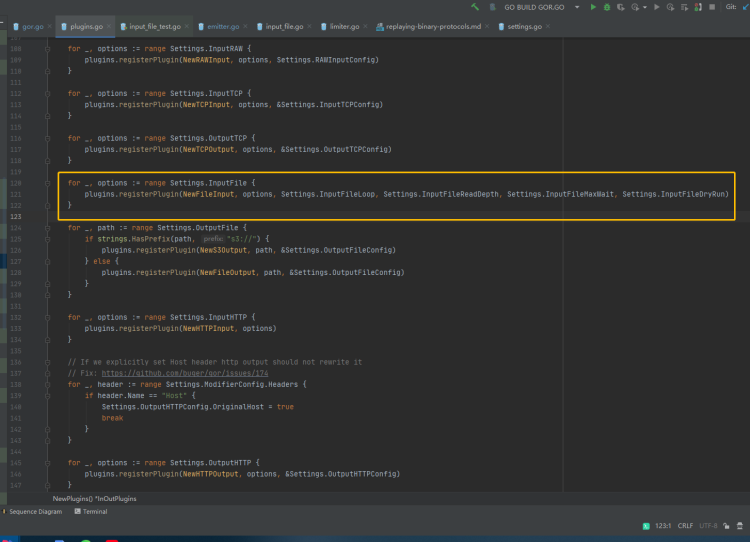Close the limiter.go editor tab
Viewport: 750px width, 542px height.
364,26
